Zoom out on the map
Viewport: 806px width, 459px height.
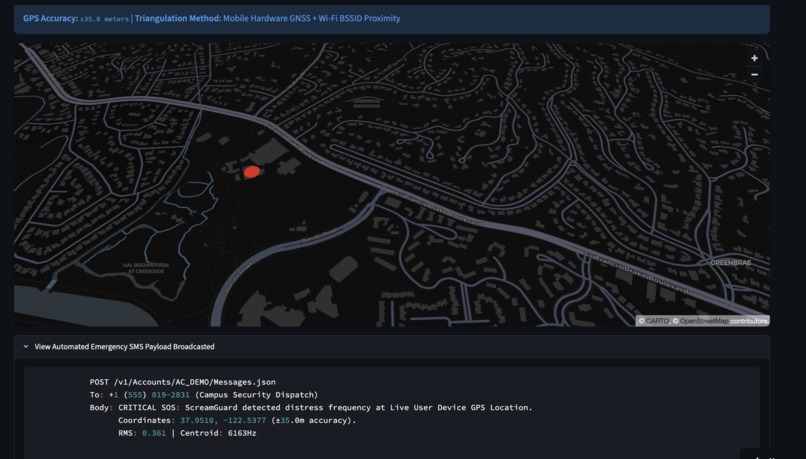(754, 75)
